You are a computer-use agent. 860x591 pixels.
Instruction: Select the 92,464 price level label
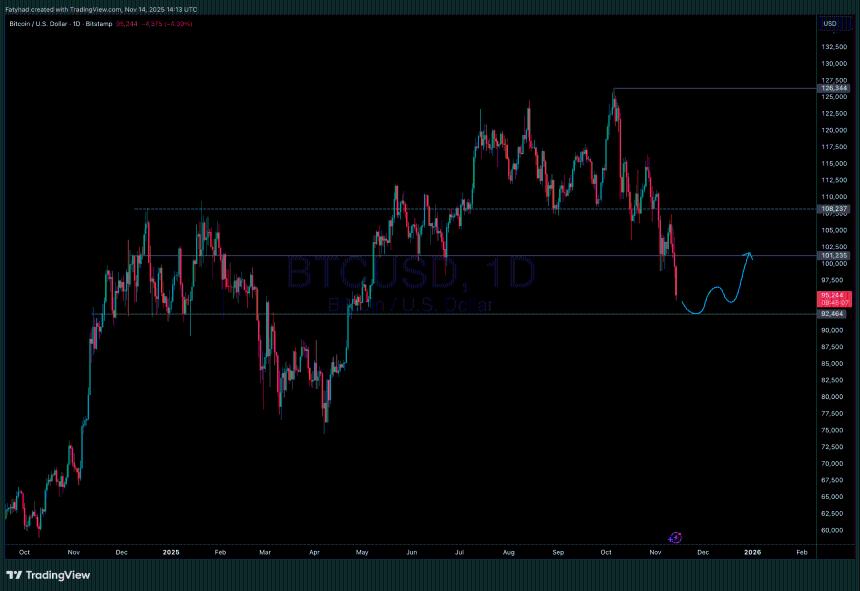832,314
